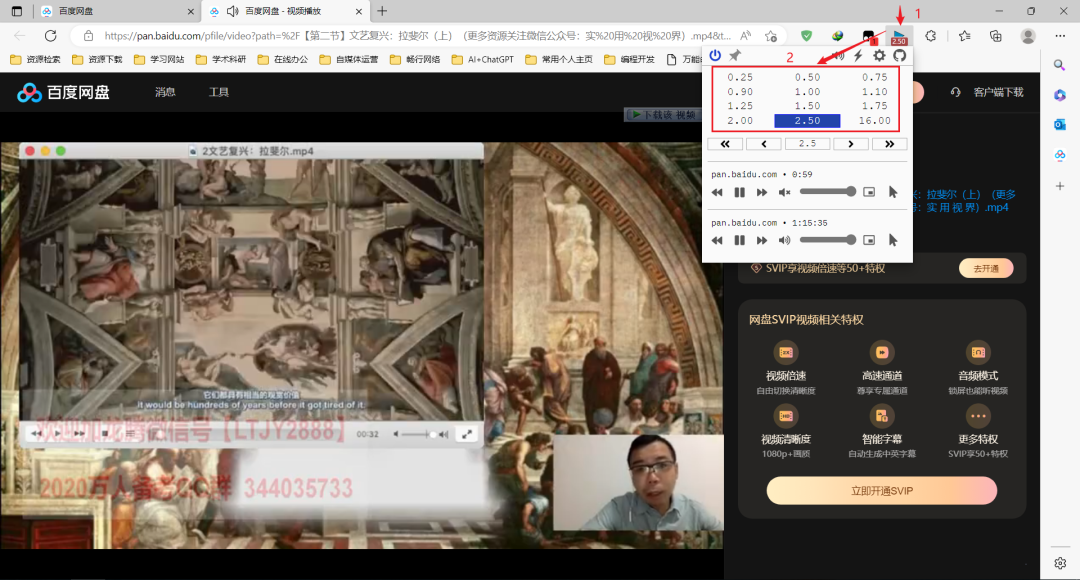Open the 消息 menu in Baidu Netdisk

[x=165, y=92]
